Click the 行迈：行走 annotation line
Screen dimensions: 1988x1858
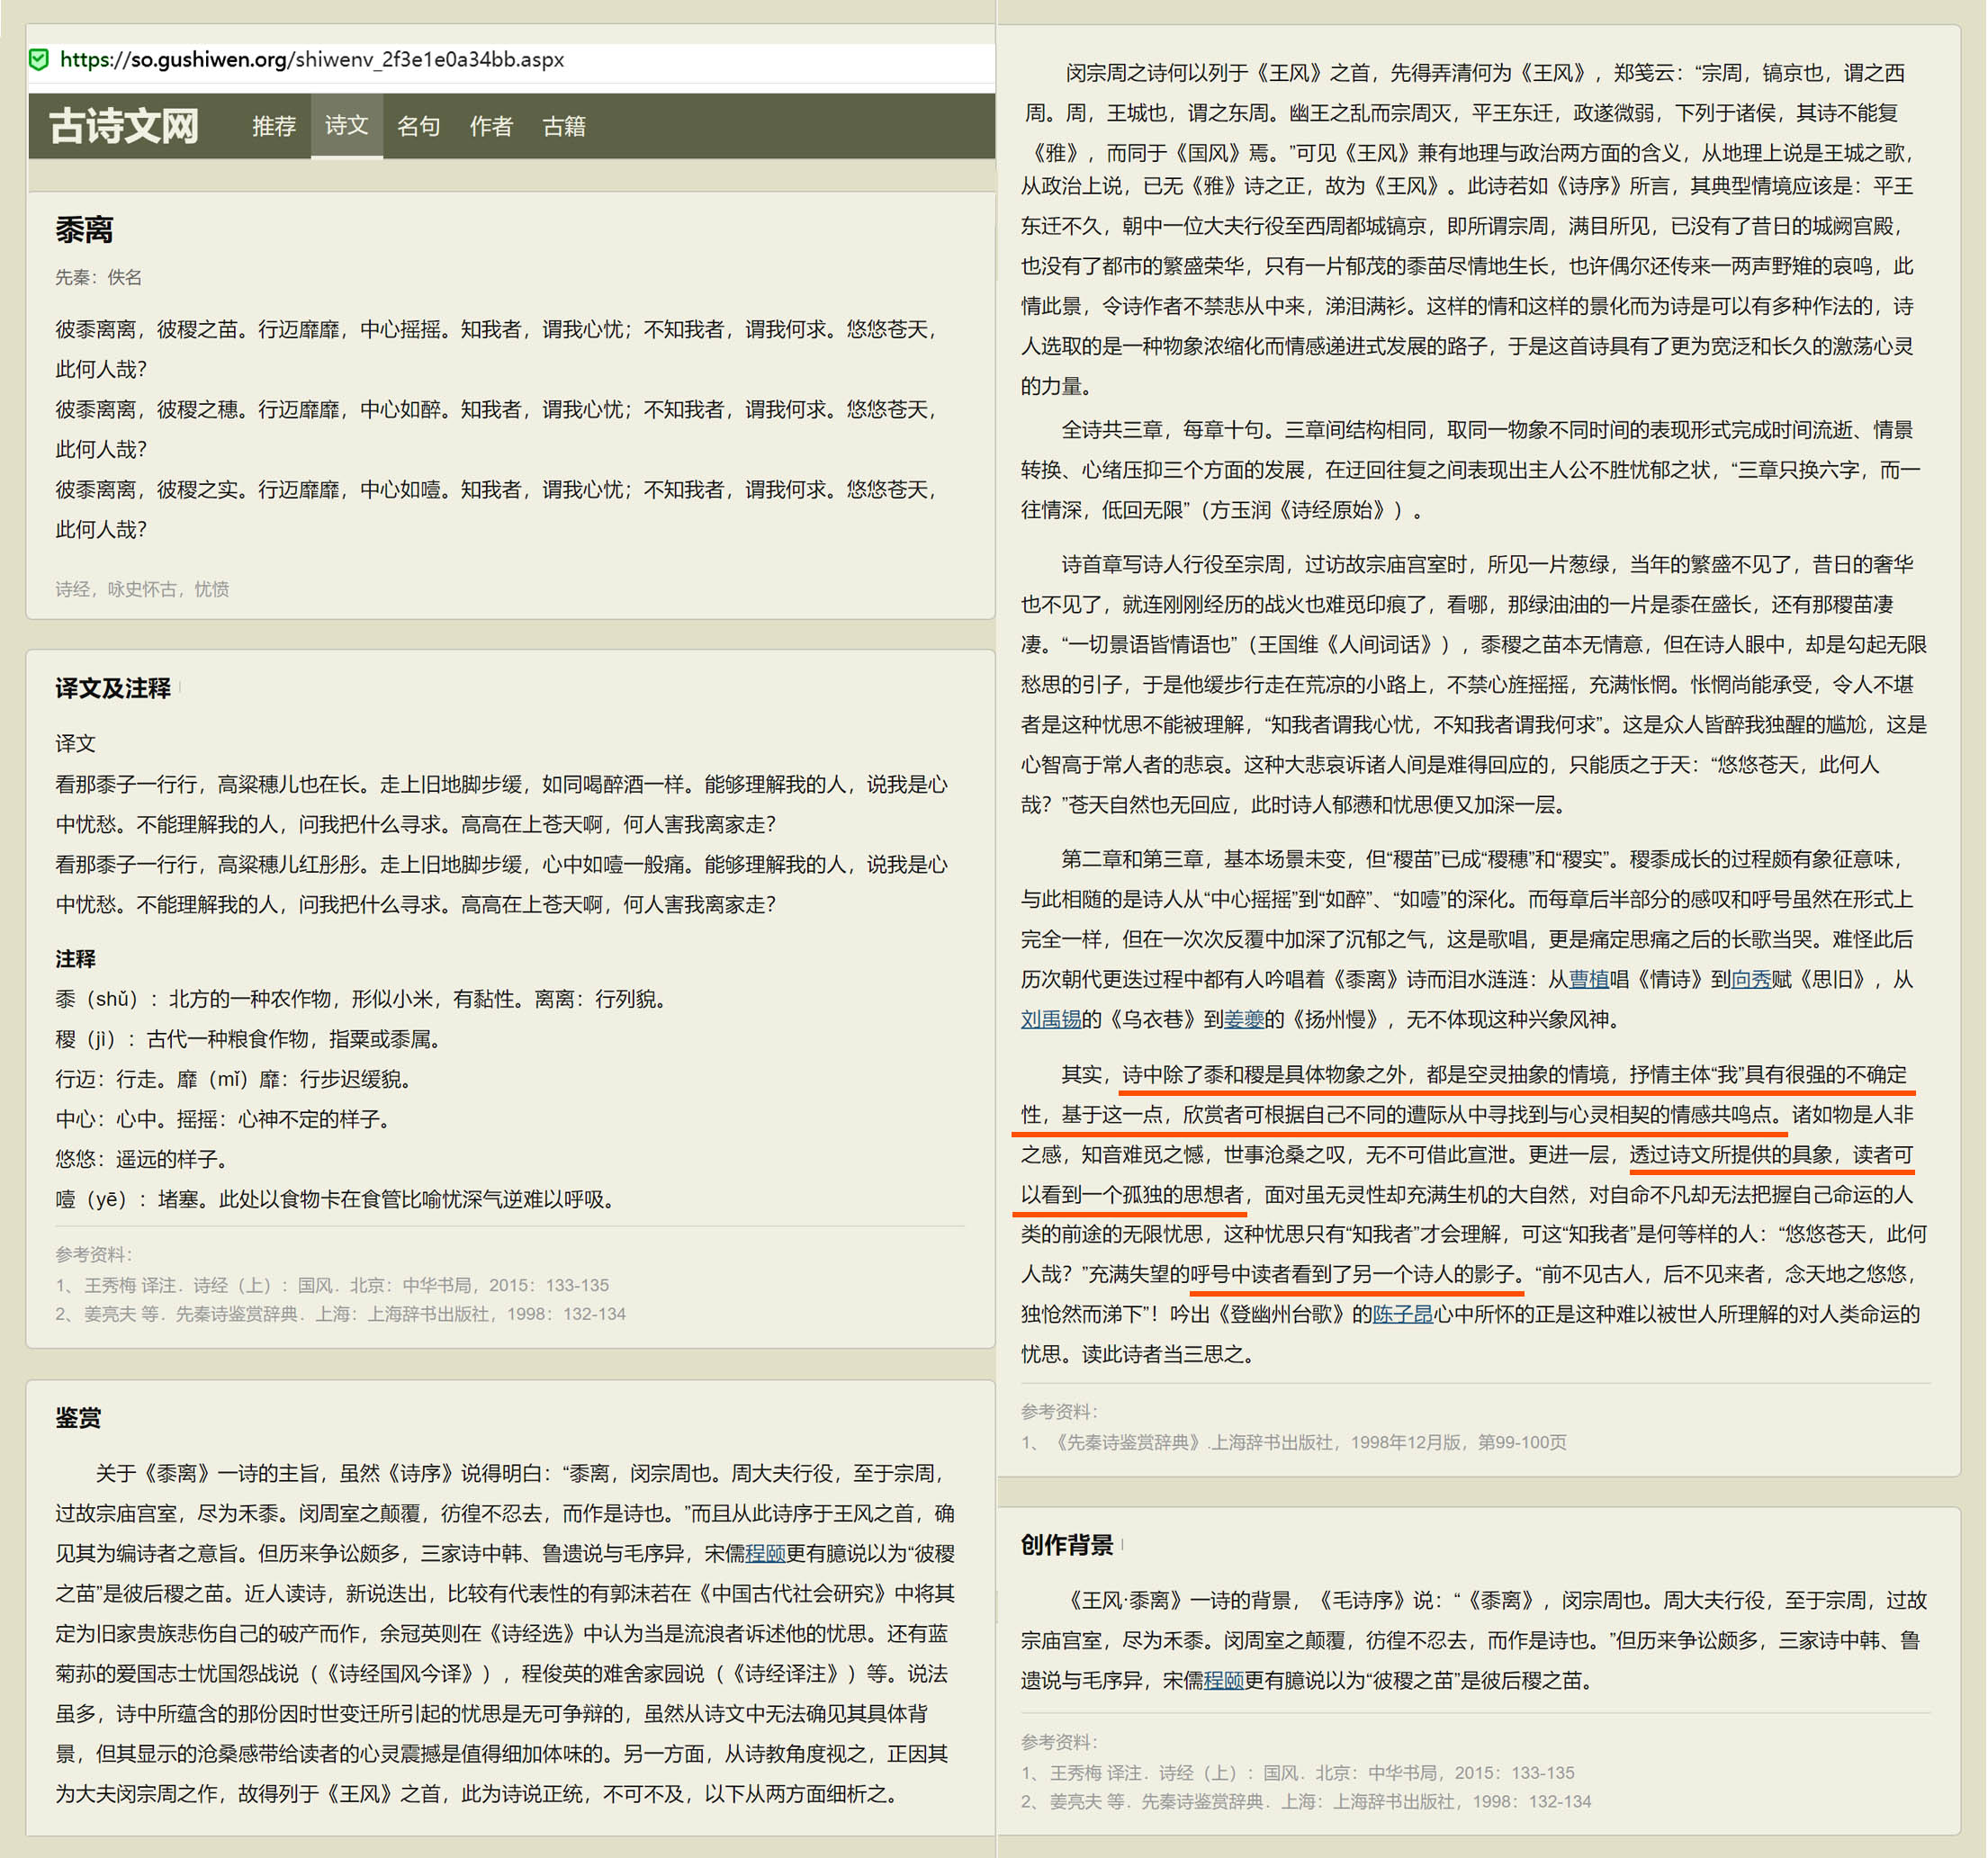pyautogui.click(x=233, y=1079)
